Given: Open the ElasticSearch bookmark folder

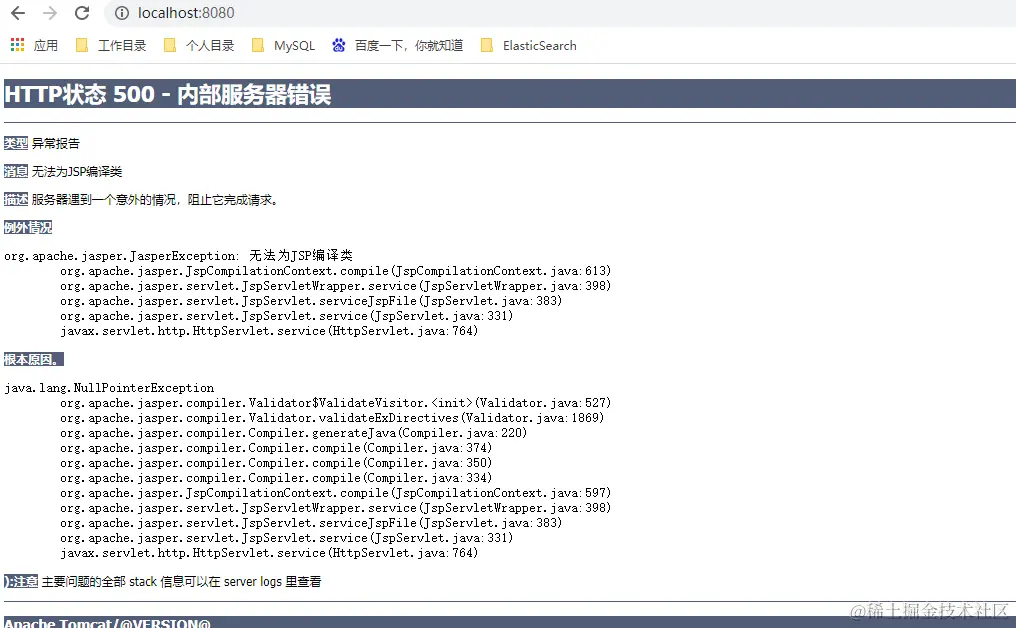Looking at the screenshot, I should (x=529, y=45).
